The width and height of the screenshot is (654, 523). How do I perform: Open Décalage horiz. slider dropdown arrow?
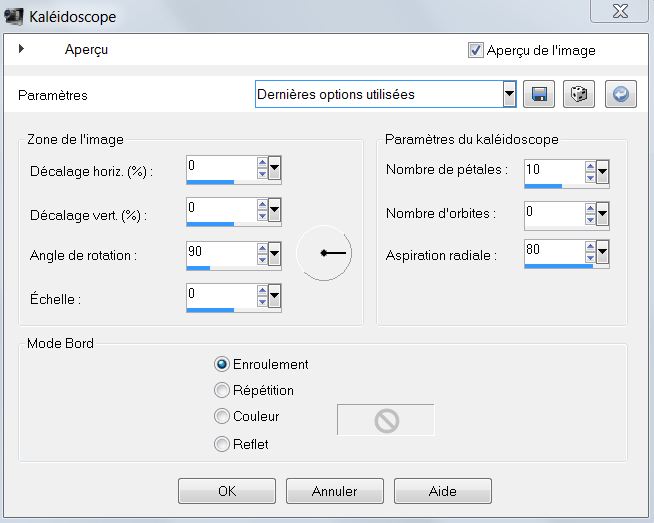point(274,168)
